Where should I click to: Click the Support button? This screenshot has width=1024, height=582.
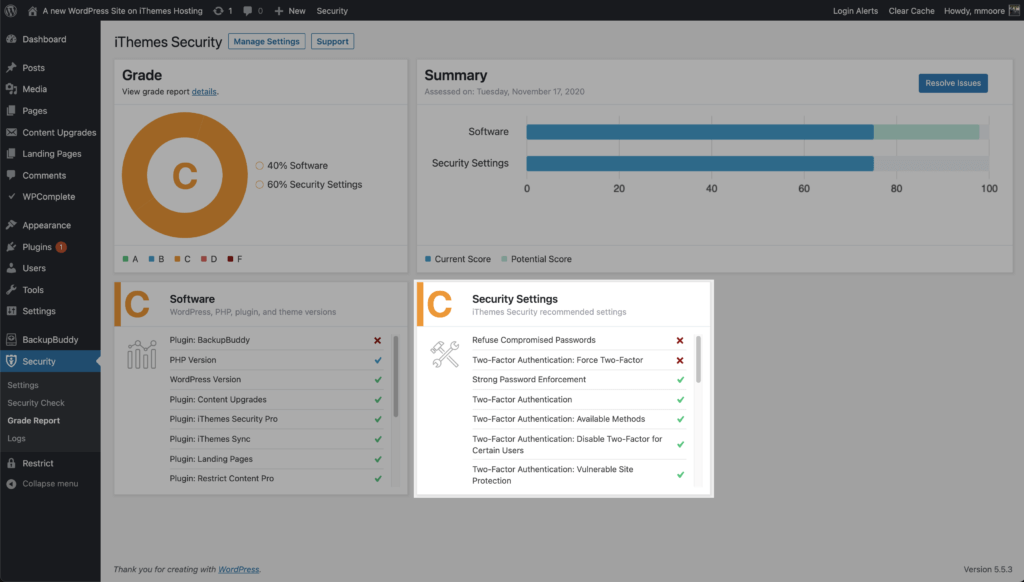(332, 41)
